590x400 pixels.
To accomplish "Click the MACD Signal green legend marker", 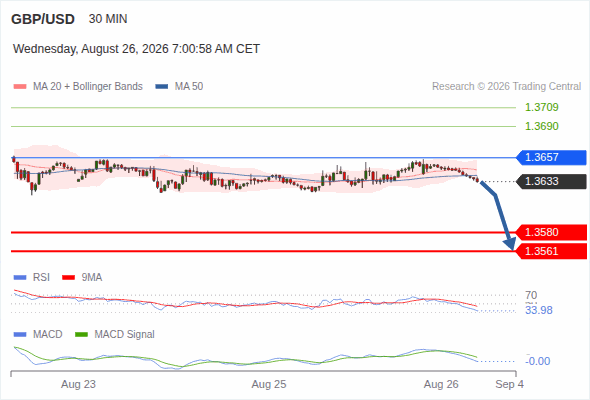I will point(81,335).
